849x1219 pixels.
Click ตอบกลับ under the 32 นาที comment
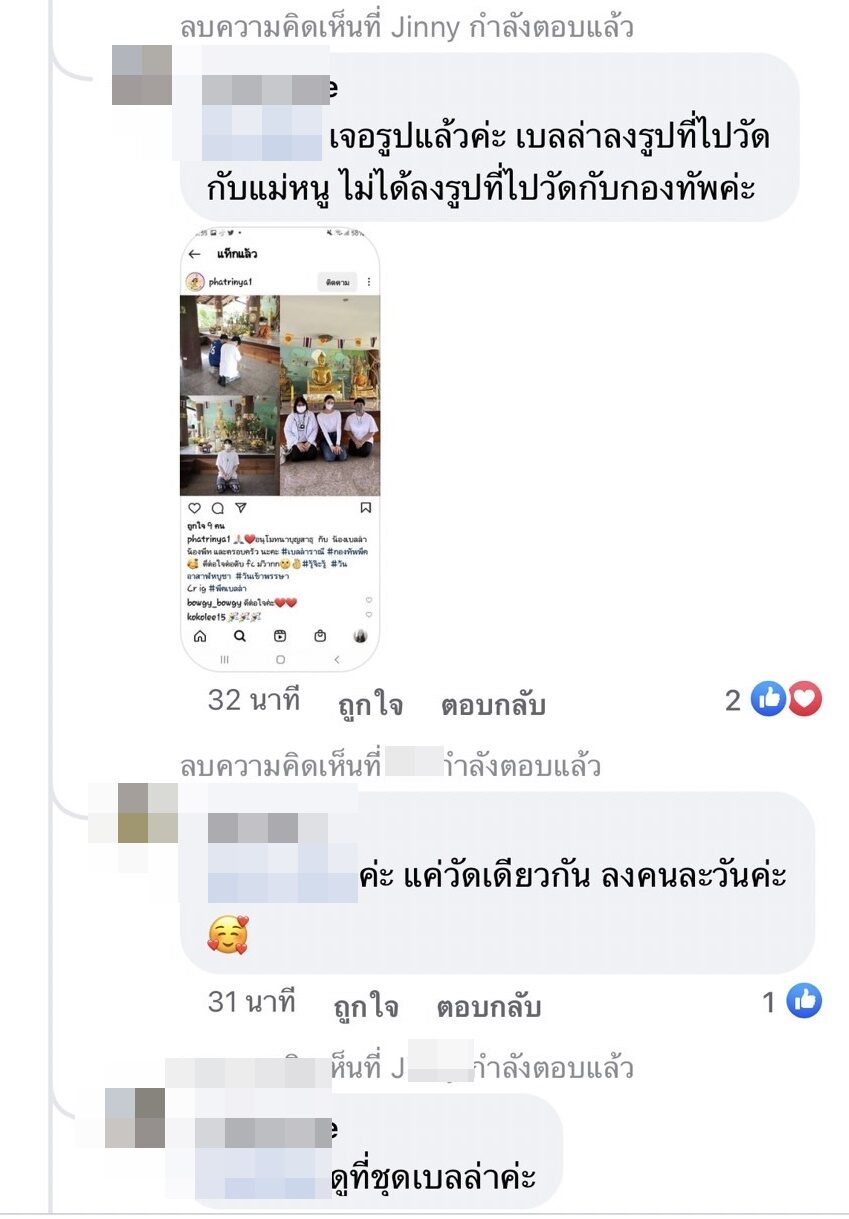tap(493, 706)
